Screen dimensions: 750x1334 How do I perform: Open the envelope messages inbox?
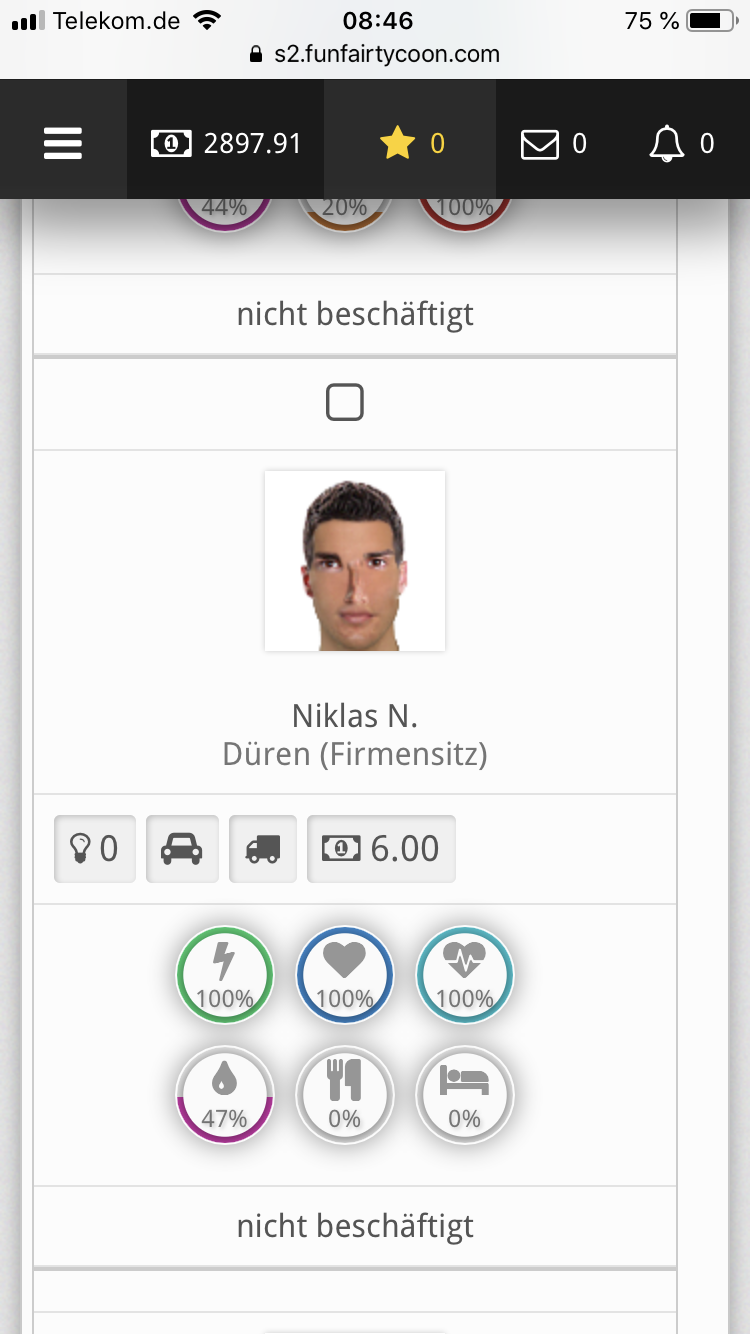point(553,144)
